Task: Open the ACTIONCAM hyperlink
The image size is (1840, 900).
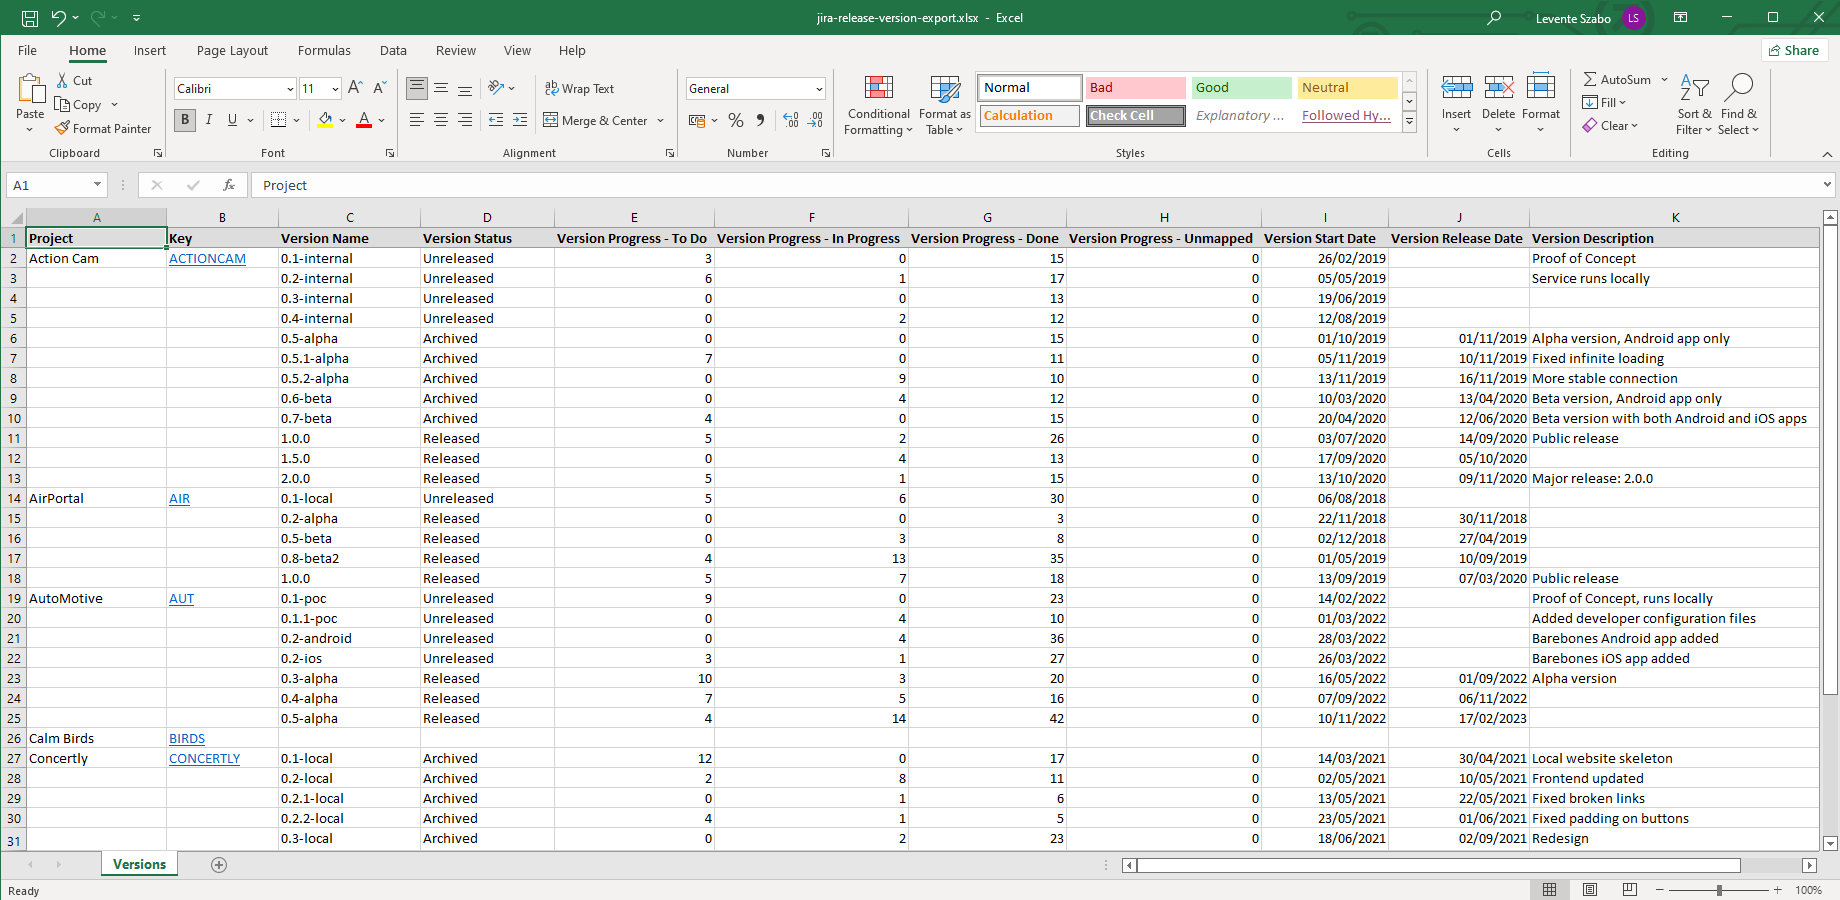Action: pyautogui.click(x=207, y=259)
